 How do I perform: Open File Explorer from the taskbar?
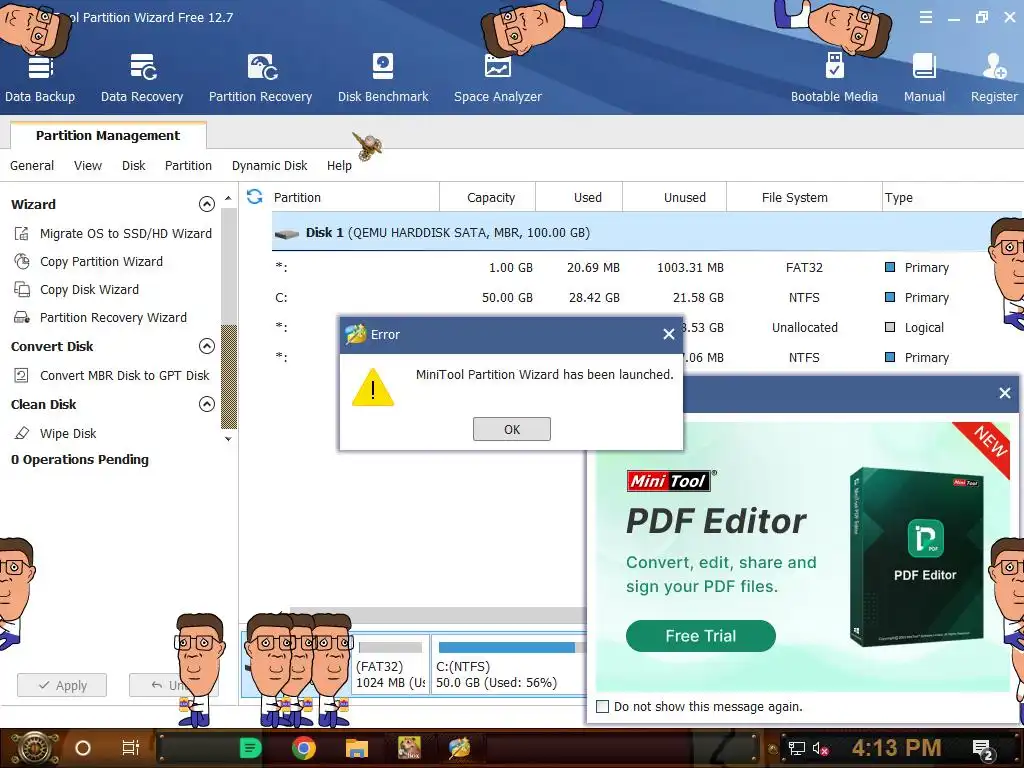(357, 748)
